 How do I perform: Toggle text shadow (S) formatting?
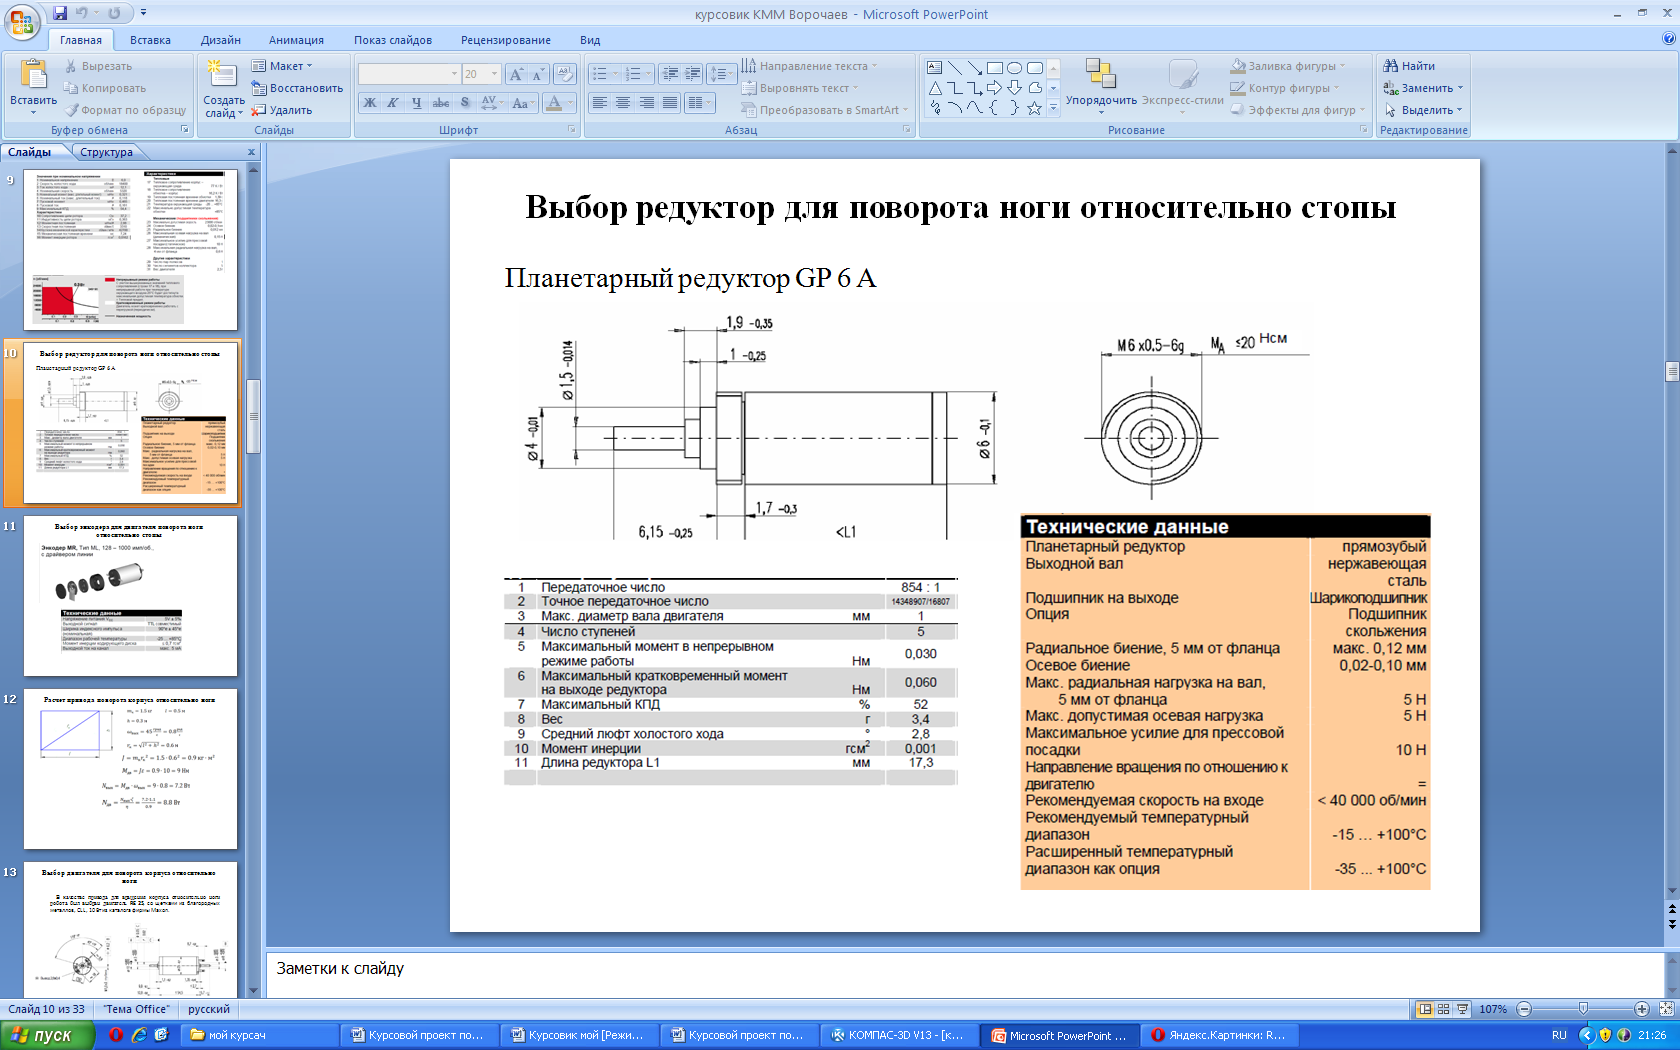464,103
